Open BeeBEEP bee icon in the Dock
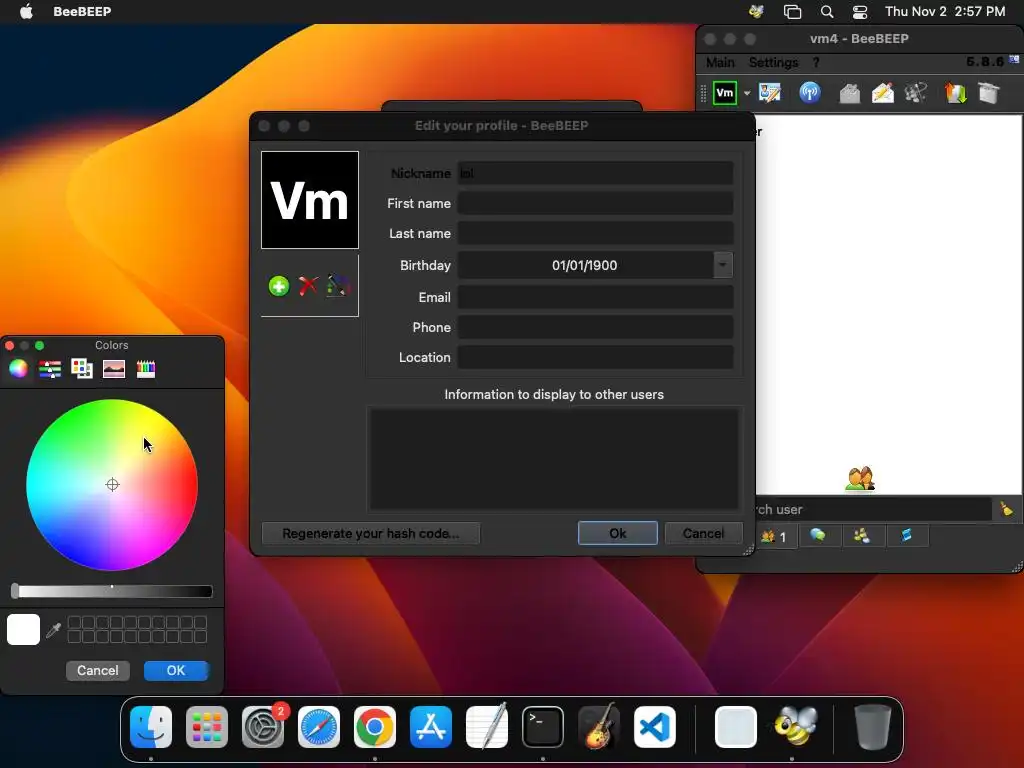This screenshot has height=768, width=1024. pos(795,727)
